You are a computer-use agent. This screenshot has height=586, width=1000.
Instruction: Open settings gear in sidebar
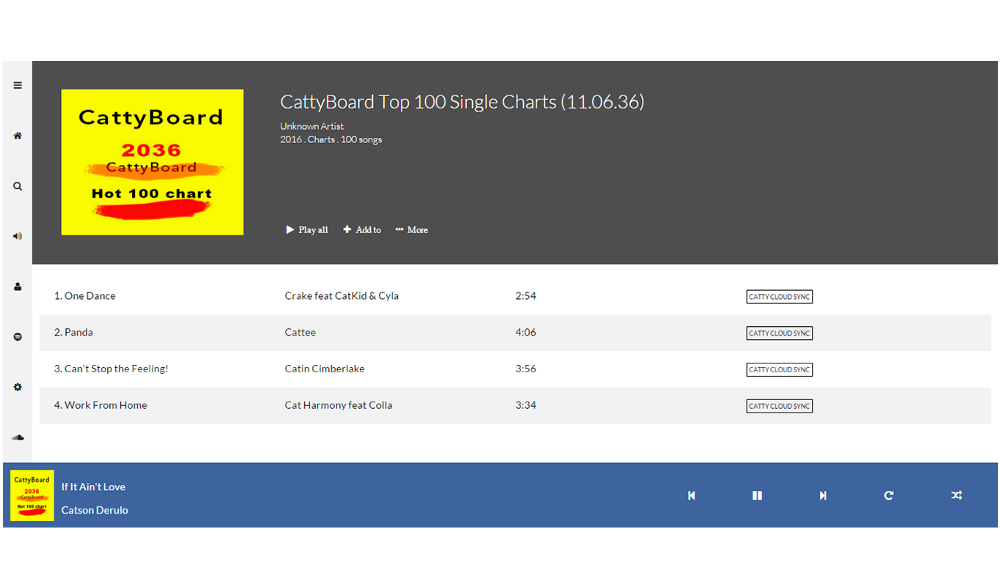[x=18, y=387]
